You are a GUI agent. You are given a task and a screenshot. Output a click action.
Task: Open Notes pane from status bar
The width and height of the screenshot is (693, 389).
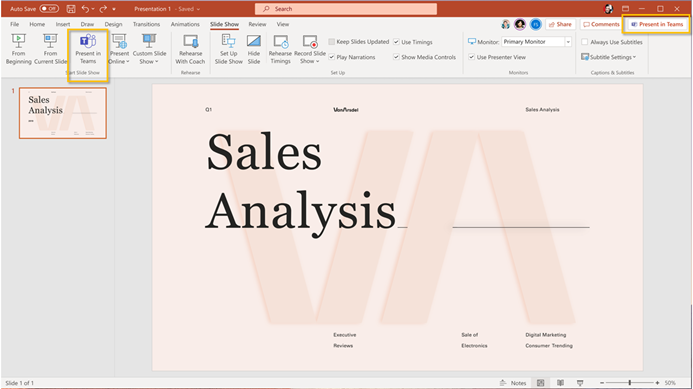(x=513, y=383)
